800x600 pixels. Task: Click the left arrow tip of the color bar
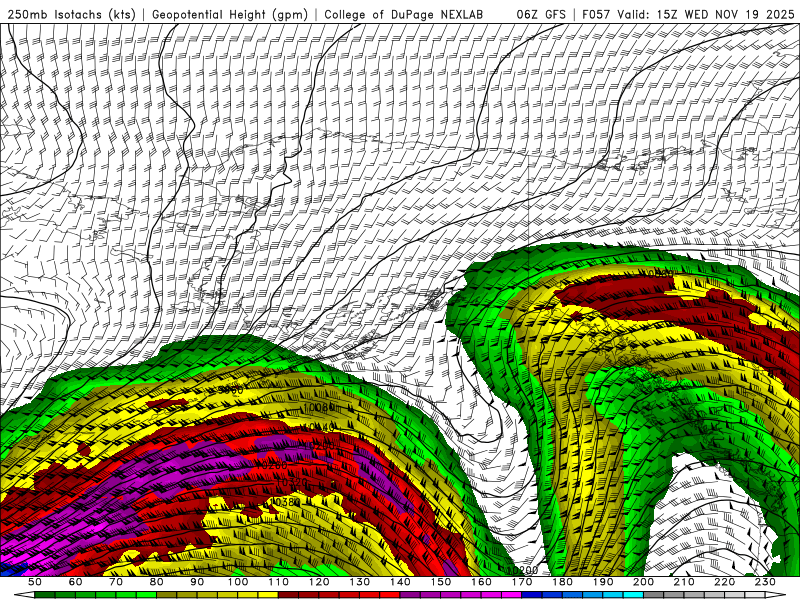coord(24,595)
